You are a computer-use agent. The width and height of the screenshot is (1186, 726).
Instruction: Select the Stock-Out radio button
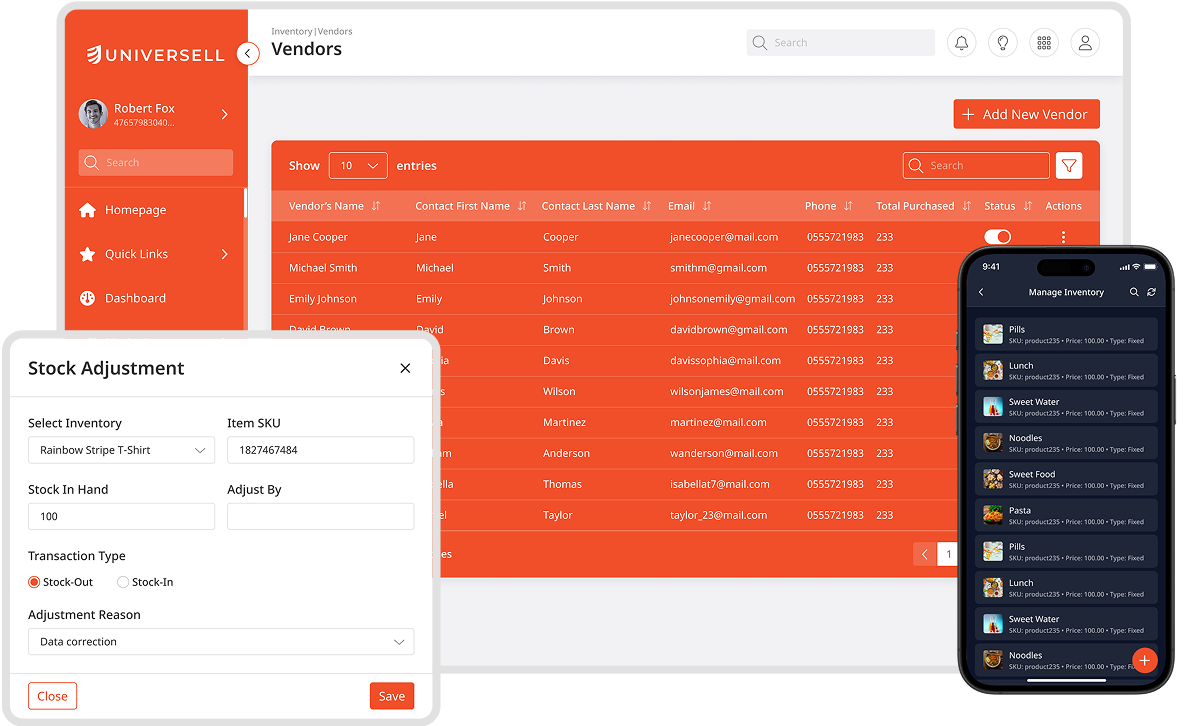(x=34, y=582)
